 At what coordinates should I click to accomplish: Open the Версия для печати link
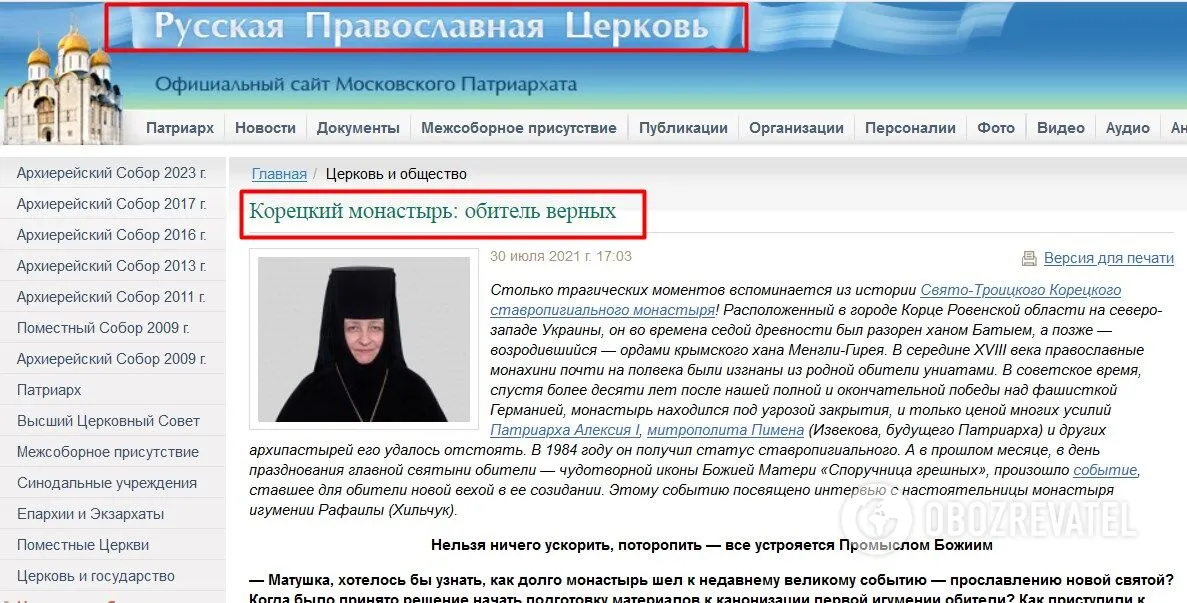1108,258
